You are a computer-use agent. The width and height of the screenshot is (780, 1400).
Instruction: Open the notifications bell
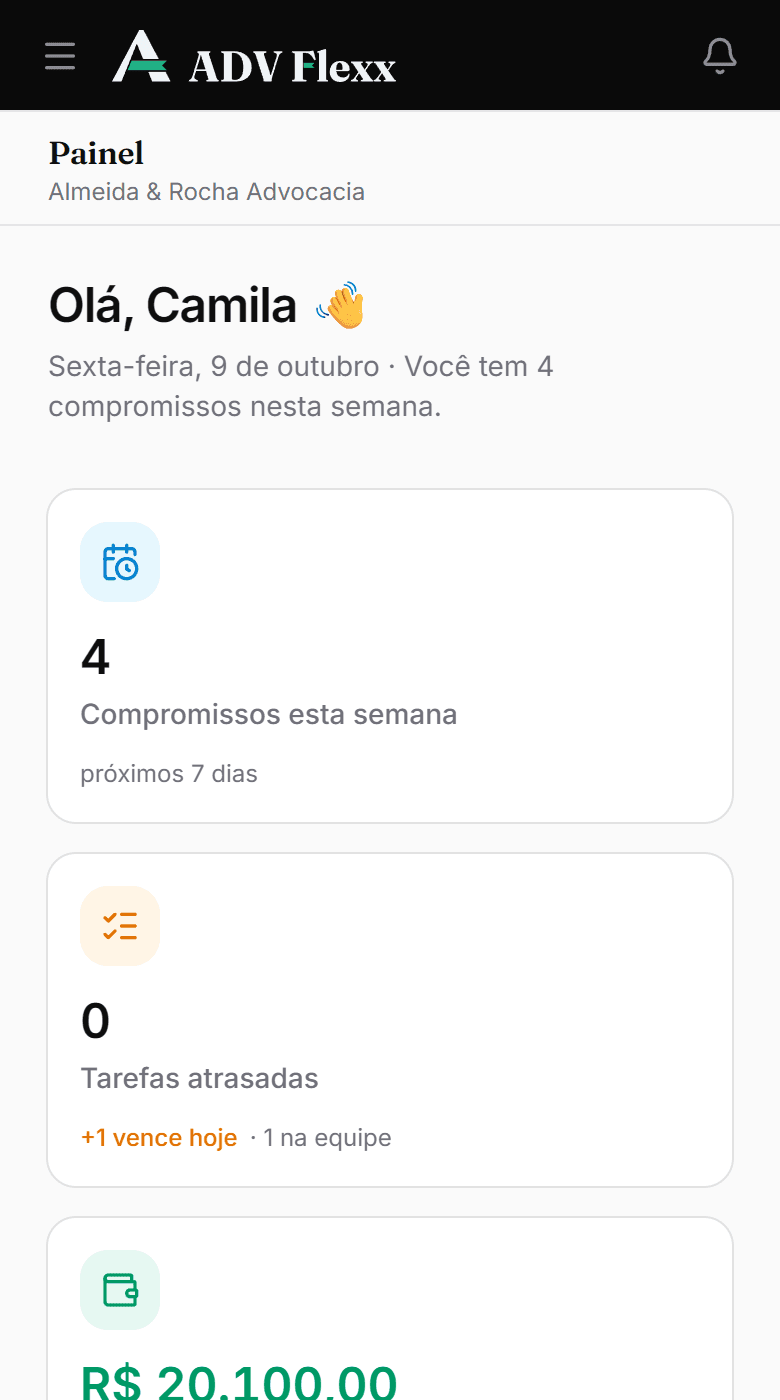720,56
